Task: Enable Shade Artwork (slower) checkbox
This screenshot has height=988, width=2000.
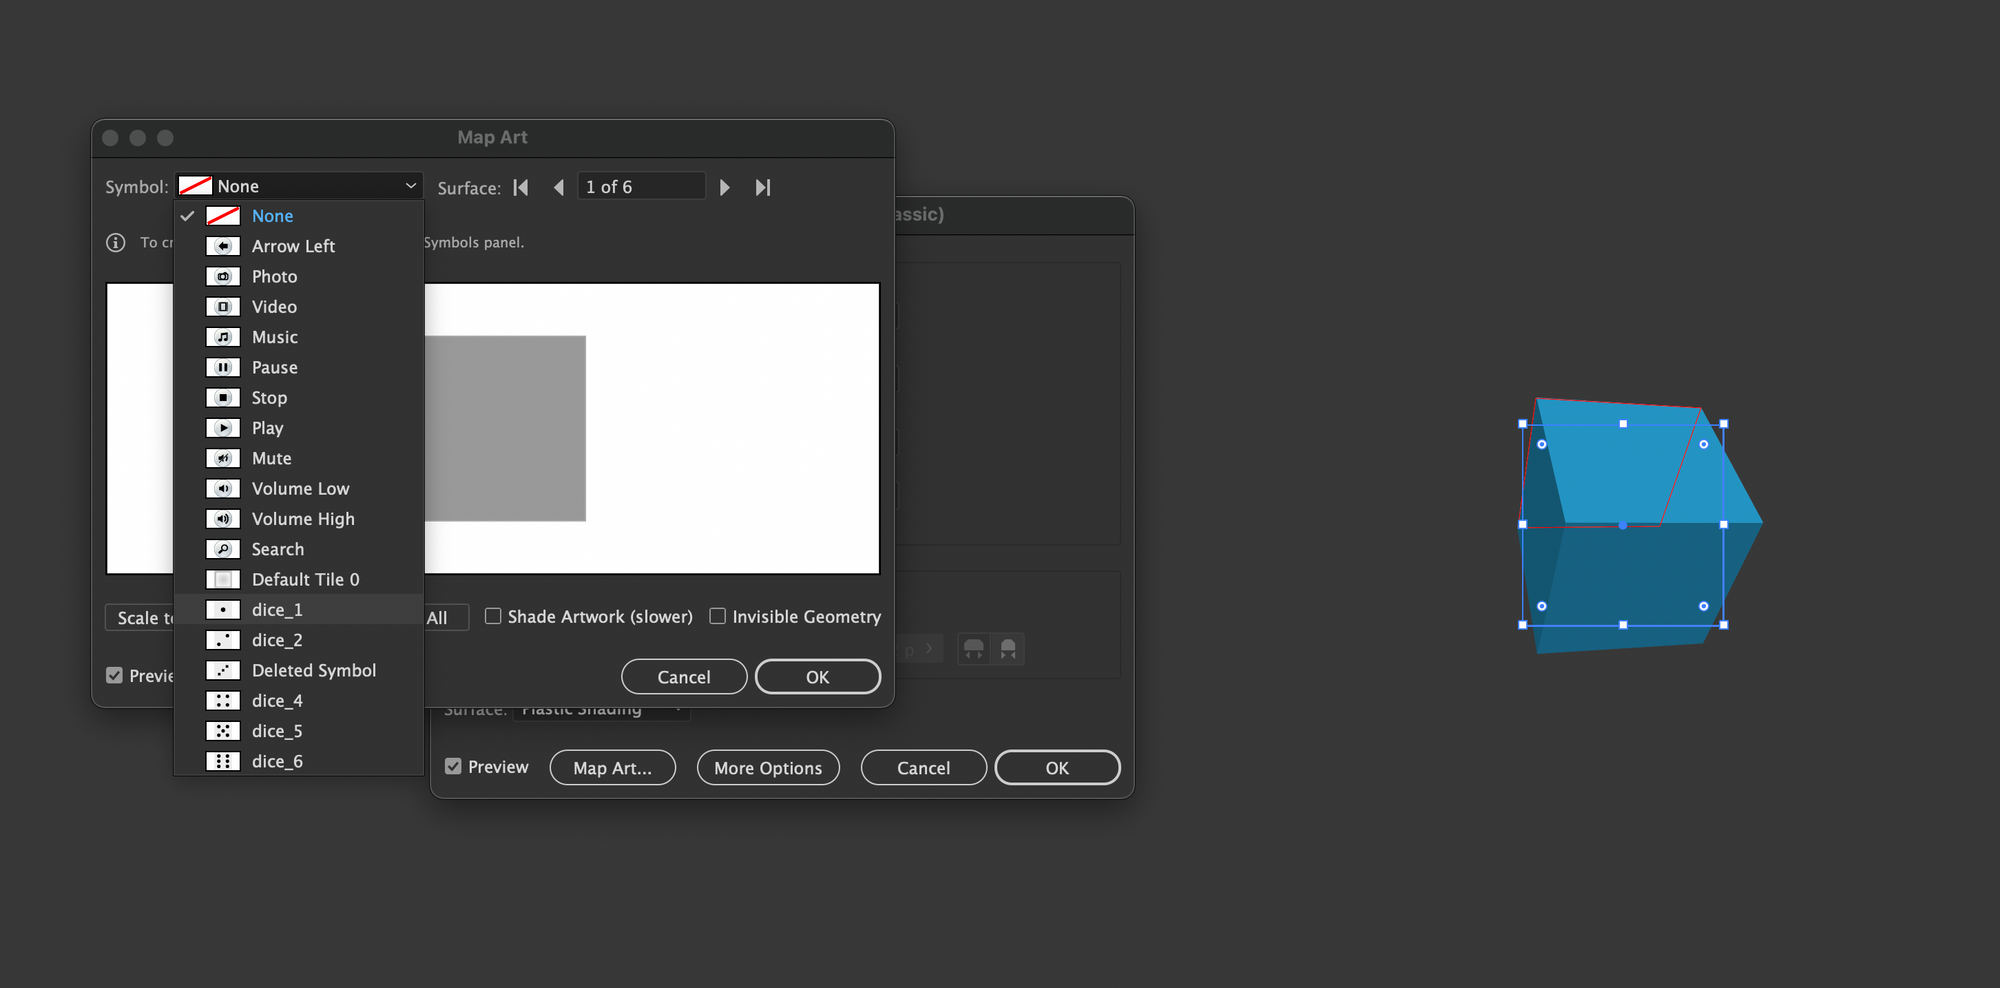Action: coord(493,616)
